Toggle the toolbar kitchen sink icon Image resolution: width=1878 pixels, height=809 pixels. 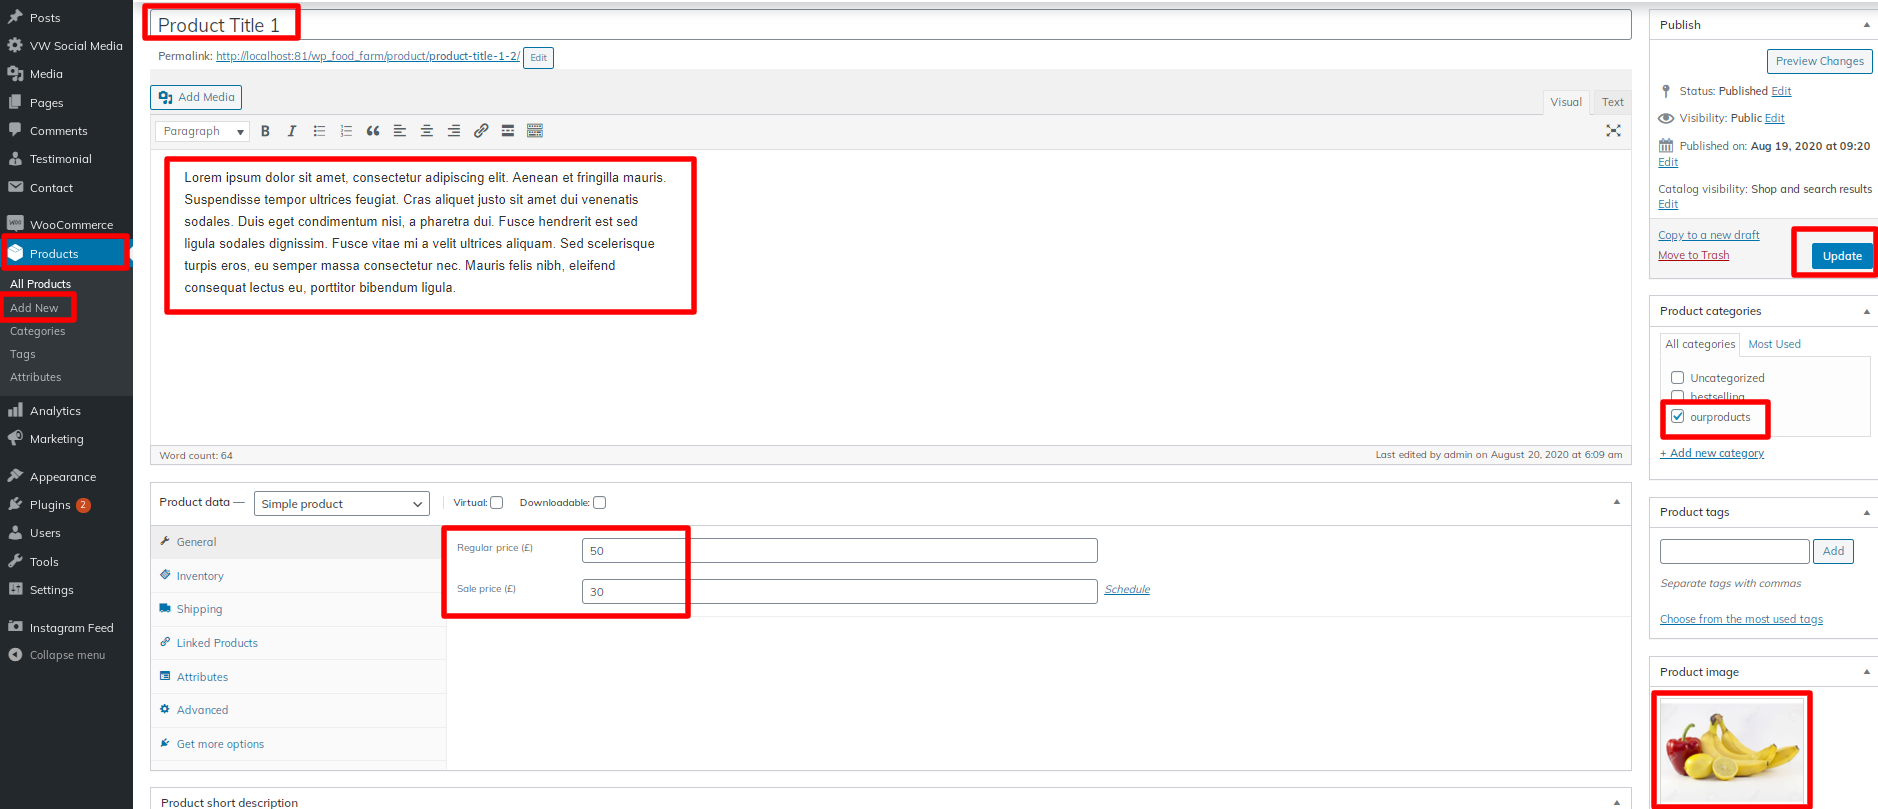coord(535,131)
